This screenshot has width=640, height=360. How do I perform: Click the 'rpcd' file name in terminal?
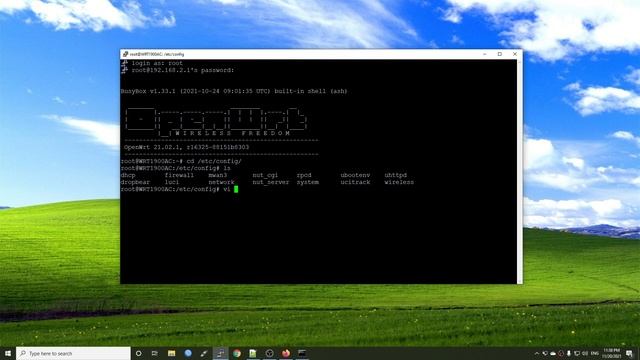tap(304, 175)
